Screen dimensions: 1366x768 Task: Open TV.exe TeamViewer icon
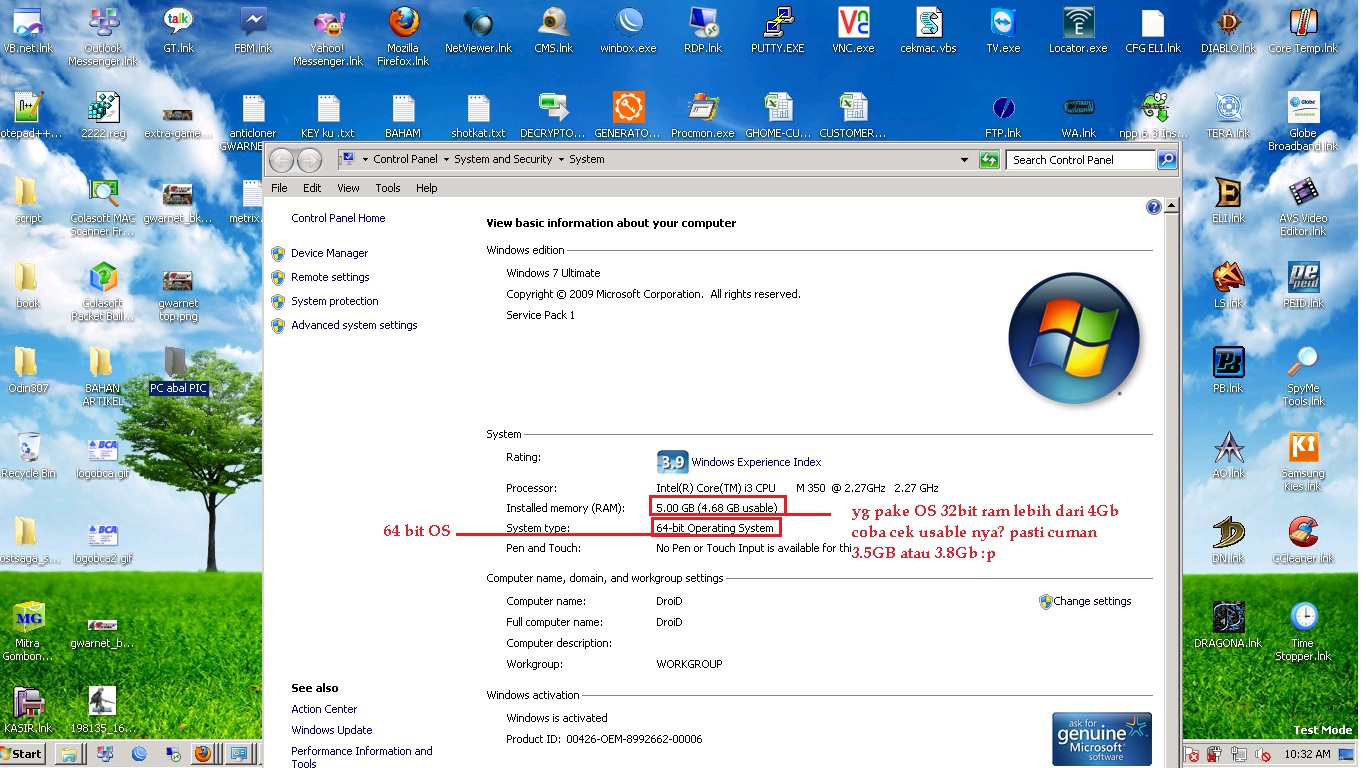1003,30
